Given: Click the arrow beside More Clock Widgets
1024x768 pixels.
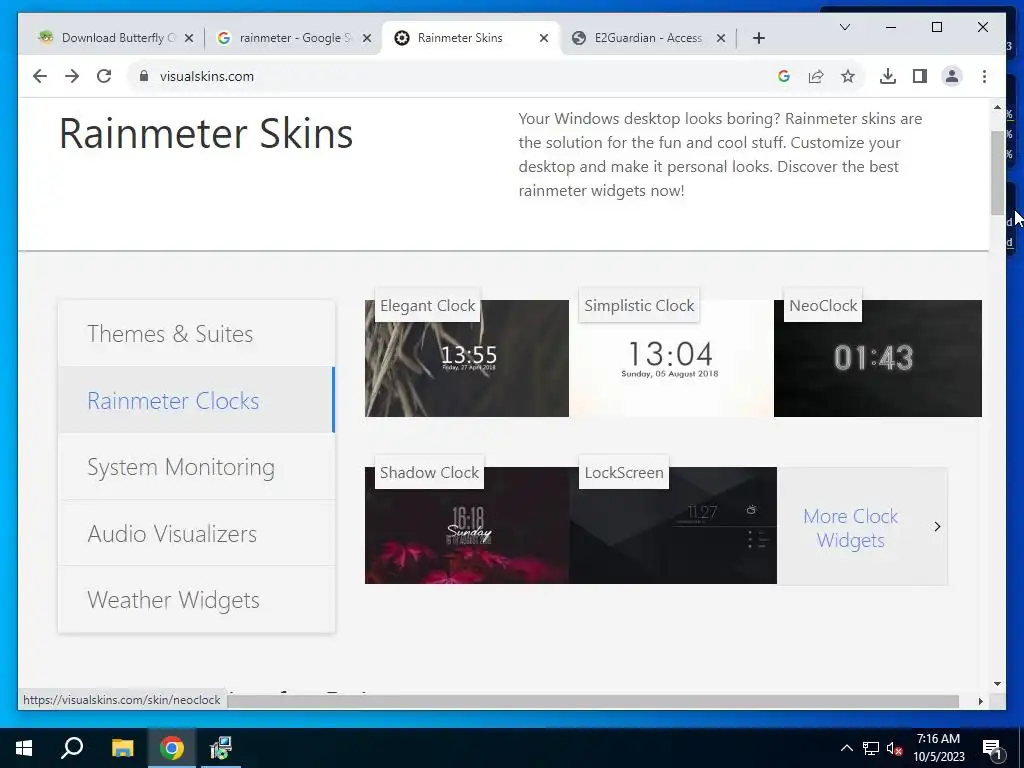Looking at the screenshot, I should pos(937,526).
